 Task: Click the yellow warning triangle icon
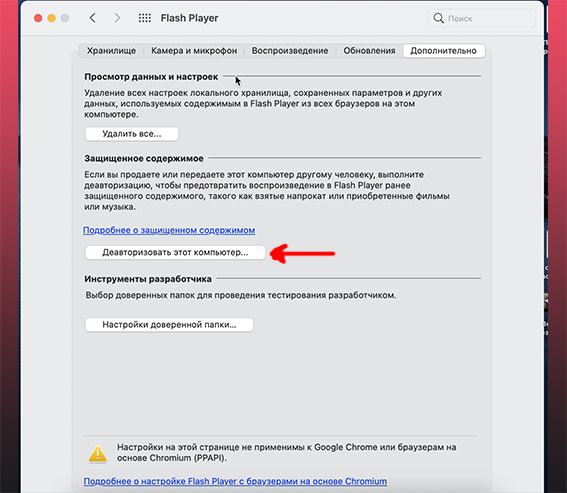98,453
